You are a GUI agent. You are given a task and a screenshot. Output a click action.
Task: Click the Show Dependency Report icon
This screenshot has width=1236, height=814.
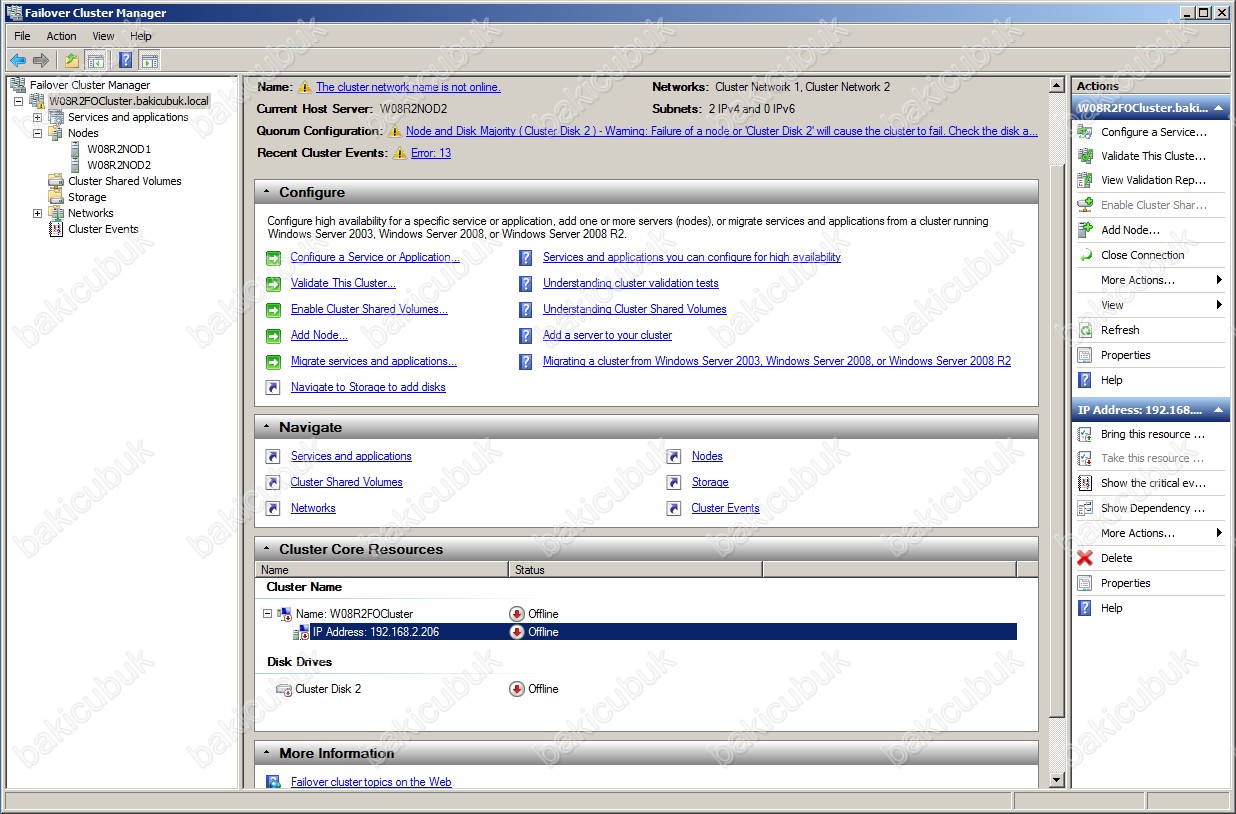[1085, 508]
